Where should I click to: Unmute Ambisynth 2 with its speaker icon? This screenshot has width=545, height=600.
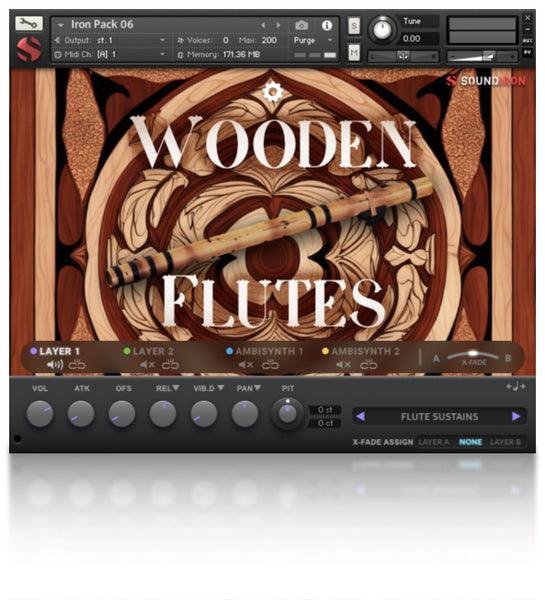tap(343, 365)
